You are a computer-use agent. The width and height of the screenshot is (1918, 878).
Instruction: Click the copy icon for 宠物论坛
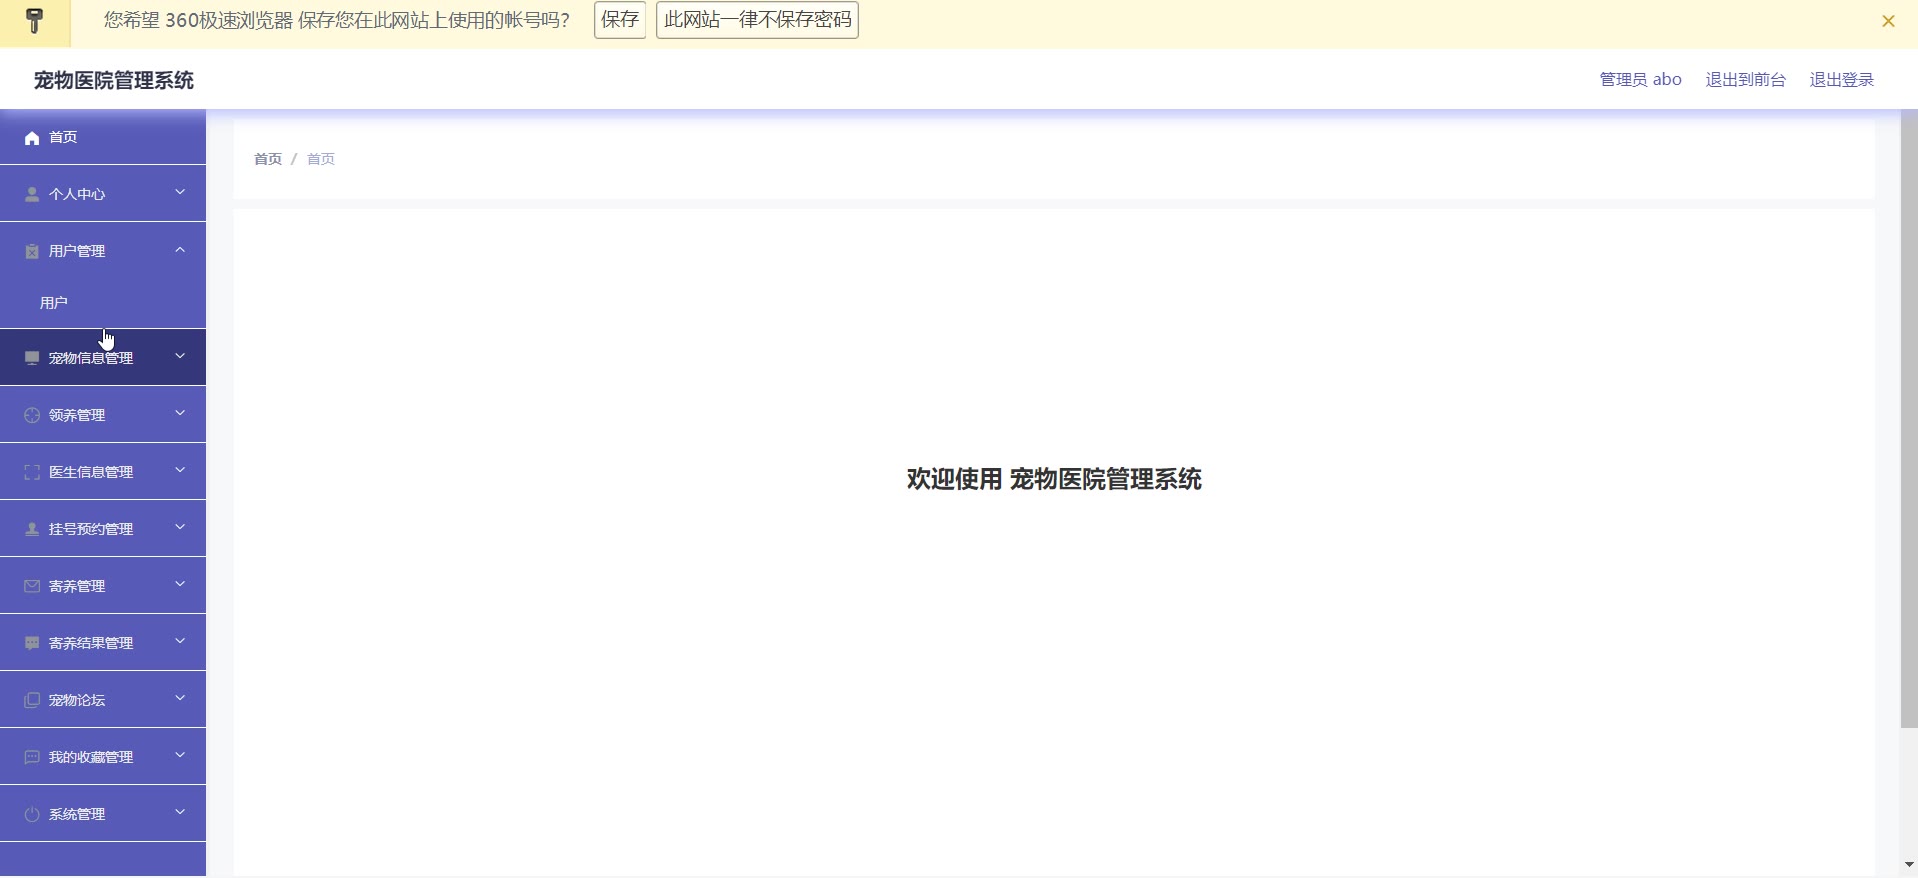point(32,701)
